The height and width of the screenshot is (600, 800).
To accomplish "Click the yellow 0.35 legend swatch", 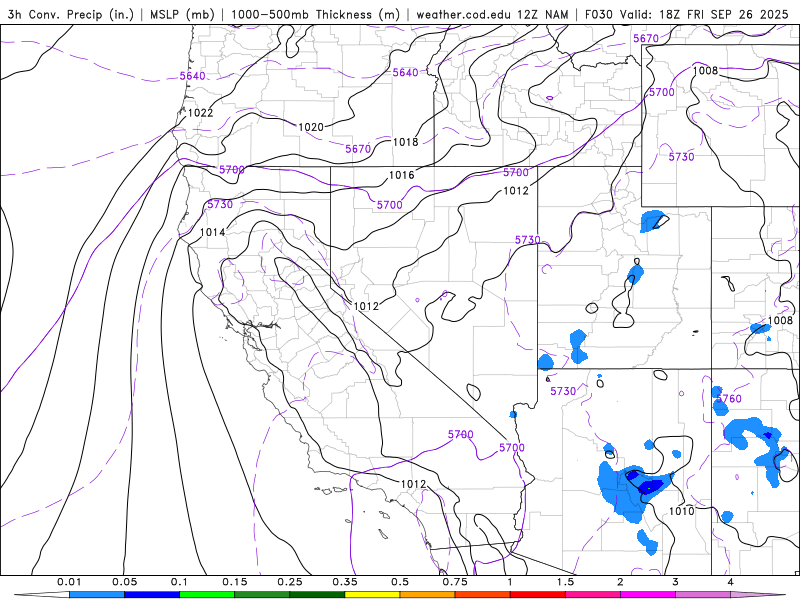I will tap(372, 595).
